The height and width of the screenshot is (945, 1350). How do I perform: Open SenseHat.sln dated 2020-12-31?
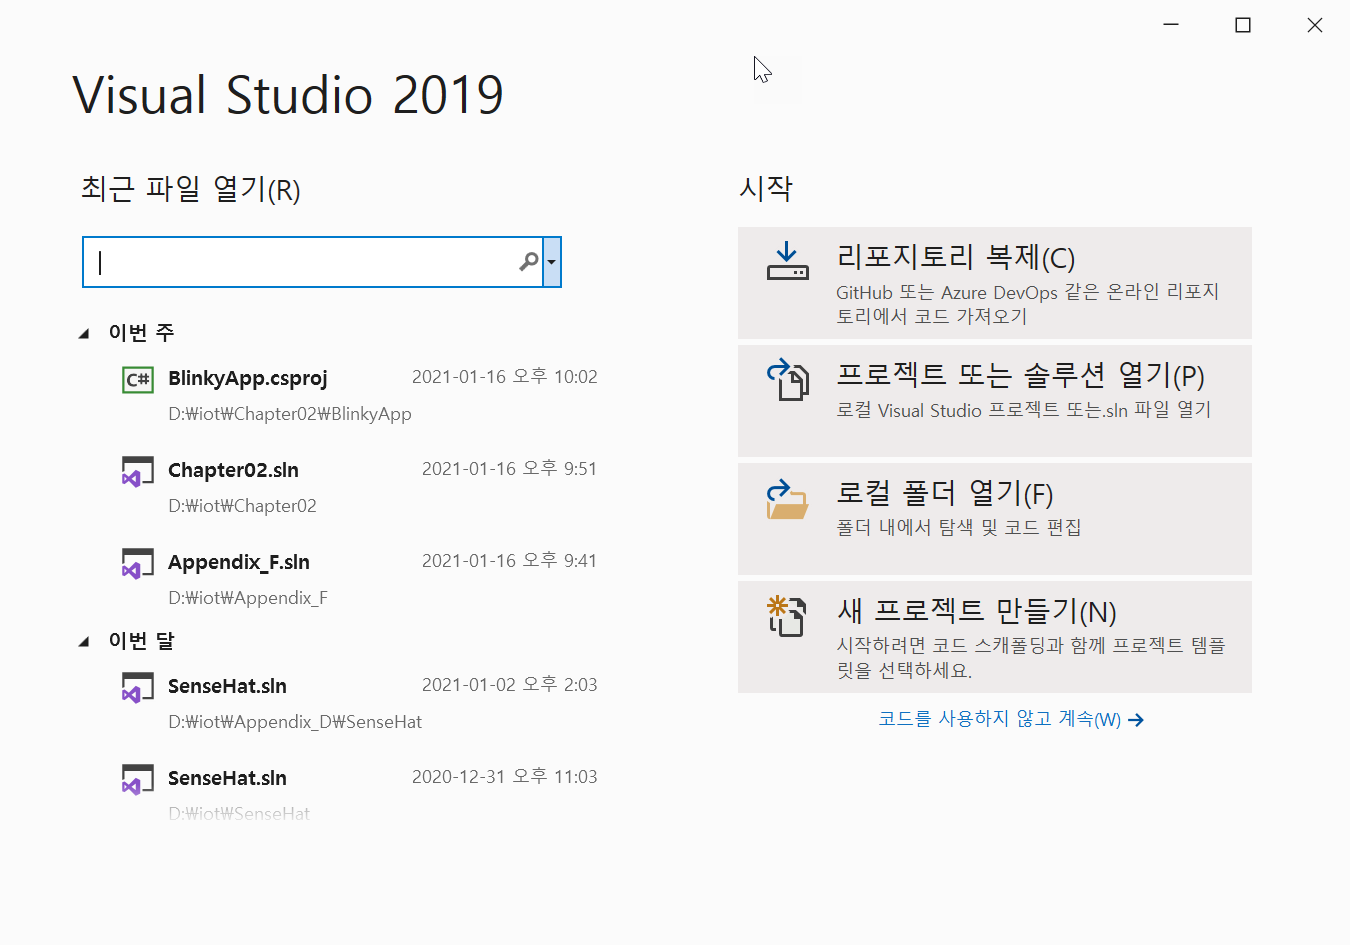[227, 778]
